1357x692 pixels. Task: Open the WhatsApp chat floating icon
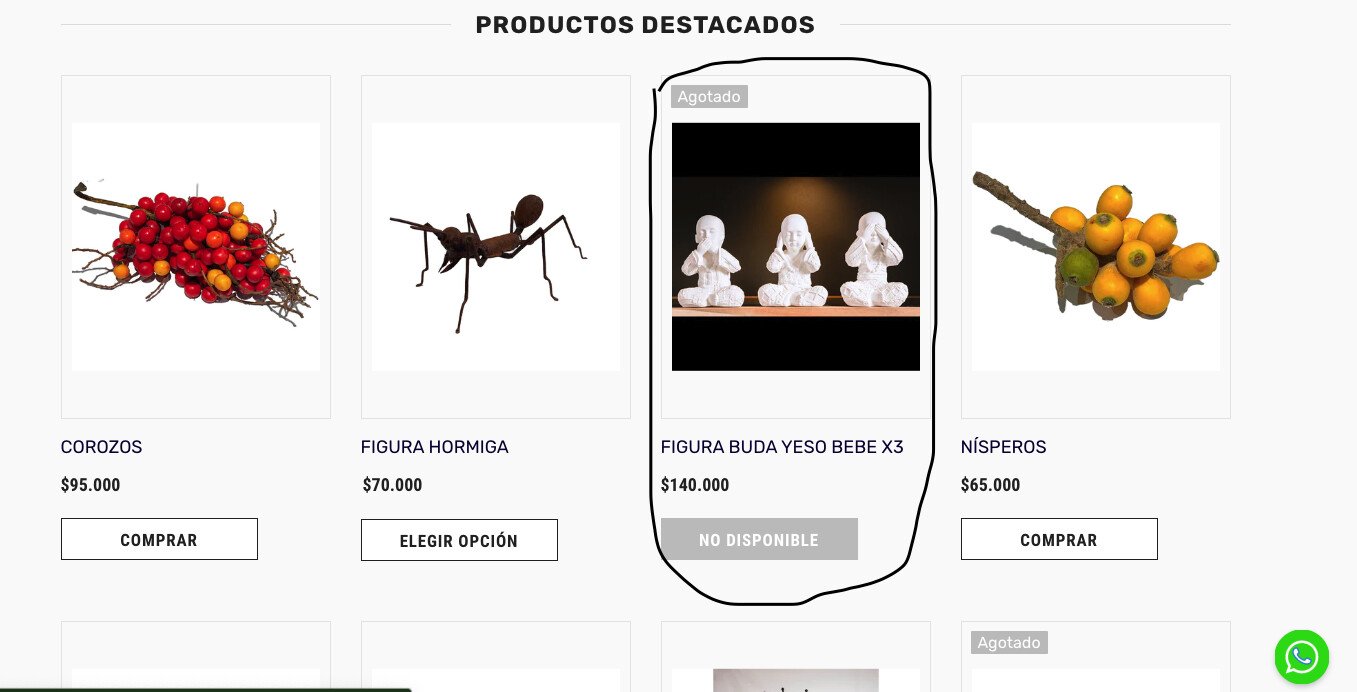pyautogui.click(x=1301, y=657)
